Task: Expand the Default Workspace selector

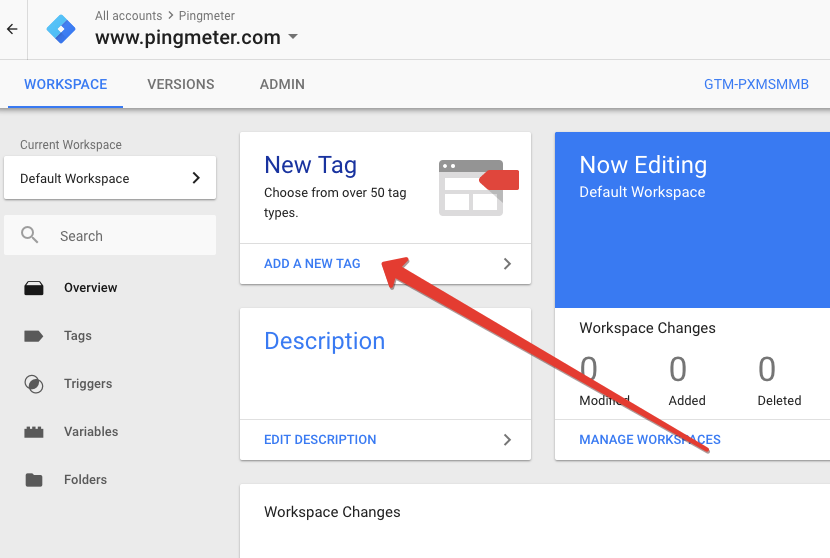Action: 110,178
